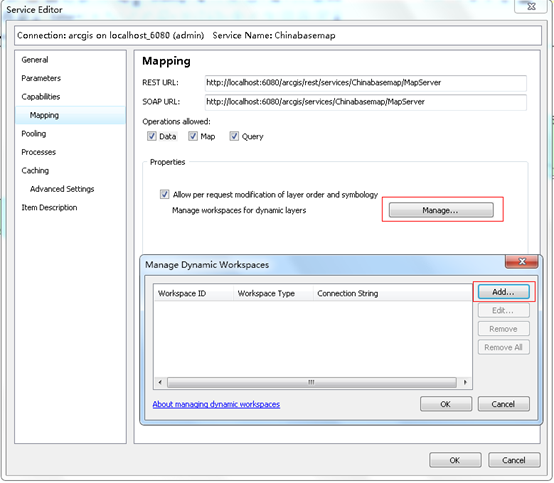Sort by Workspace ID column header
Screen dimensions: 554x483
click(194, 293)
